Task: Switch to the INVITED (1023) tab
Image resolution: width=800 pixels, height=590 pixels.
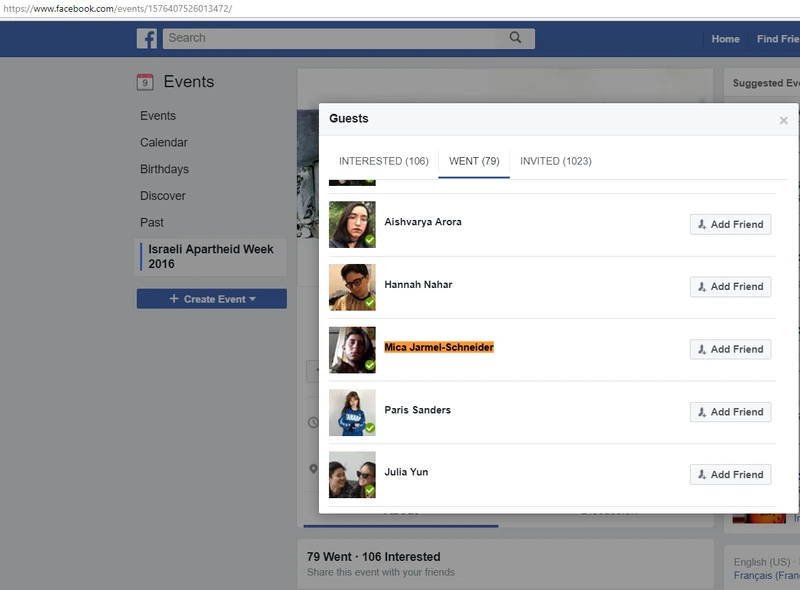Action: (x=556, y=161)
